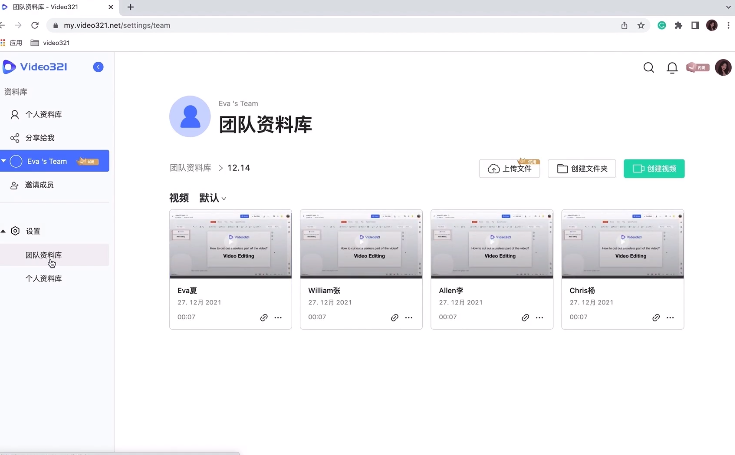The image size is (735, 455).
Task: Copy link of Chris杨 video
Action: tap(656, 317)
